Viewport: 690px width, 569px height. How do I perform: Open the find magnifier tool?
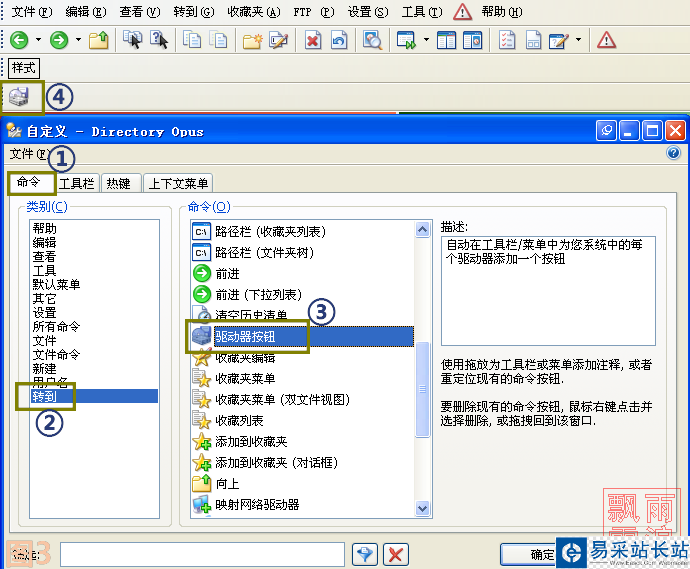[372, 40]
